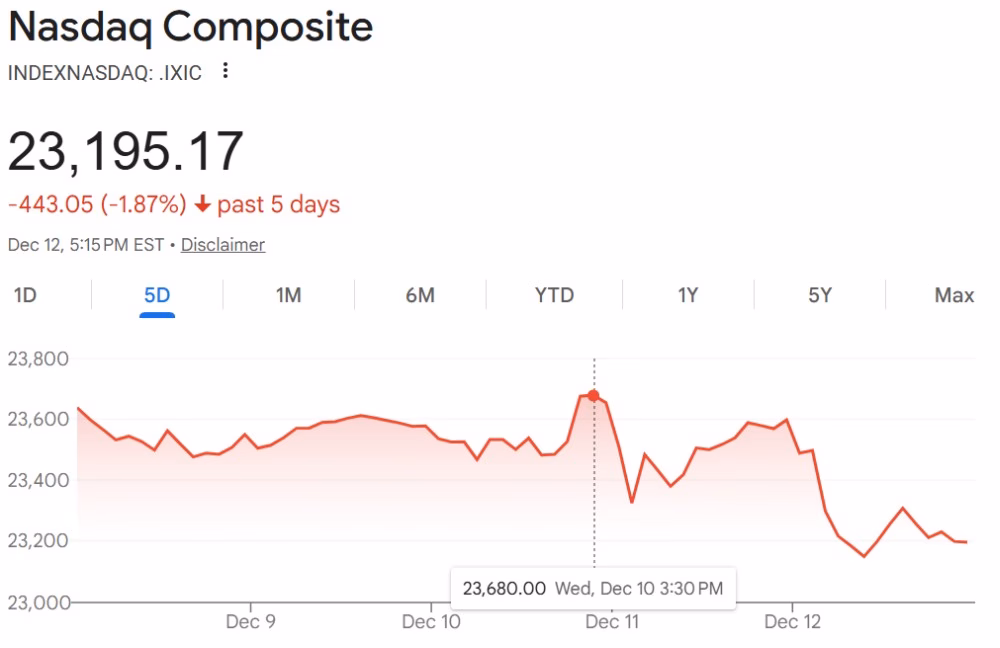Select the Max time range

tap(954, 295)
